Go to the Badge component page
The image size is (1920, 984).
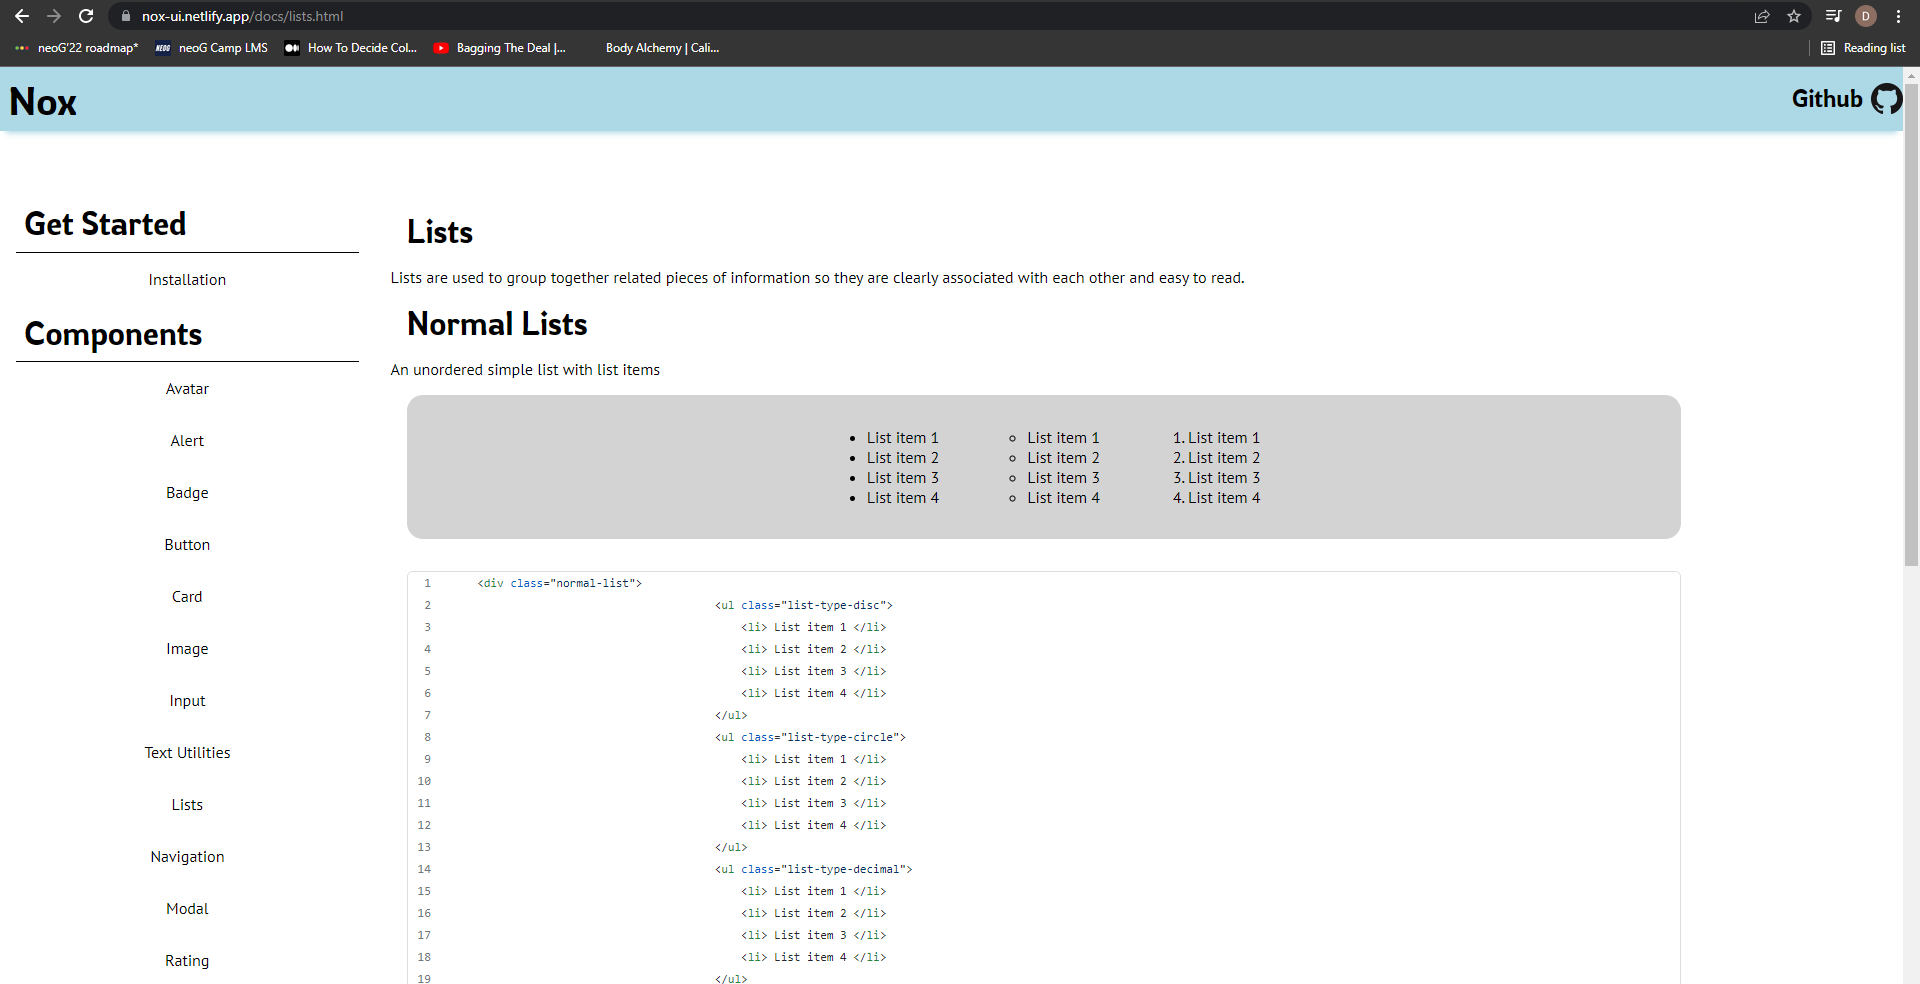tap(187, 493)
